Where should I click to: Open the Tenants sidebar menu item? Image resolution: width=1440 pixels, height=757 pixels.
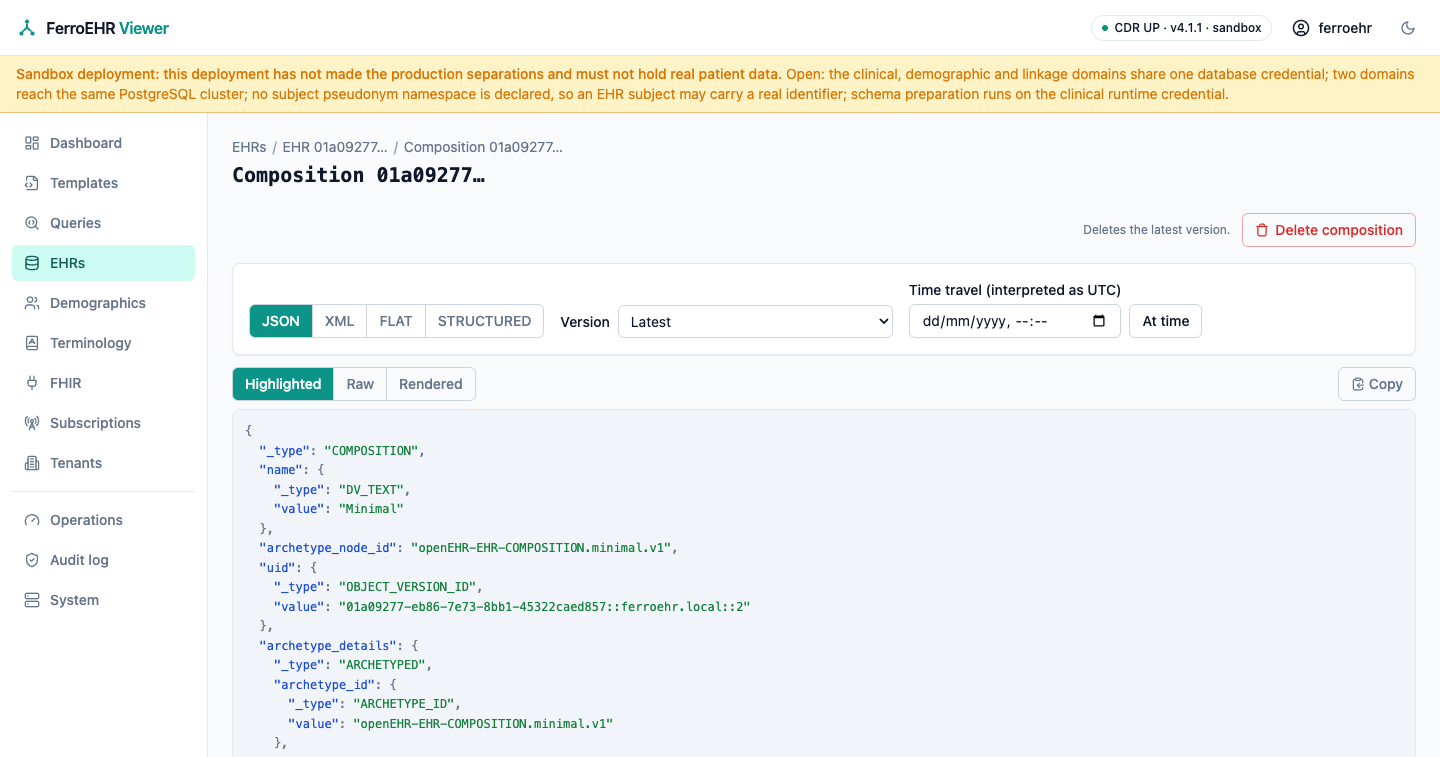click(103, 463)
